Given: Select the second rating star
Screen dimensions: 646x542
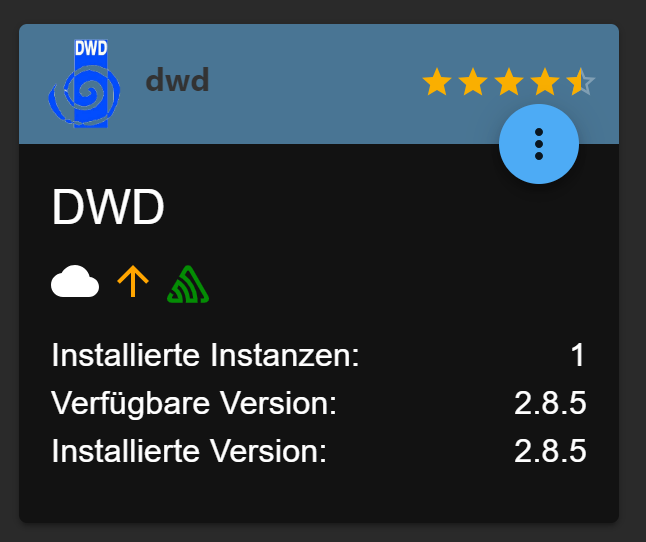Looking at the screenshot, I should [x=473, y=82].
